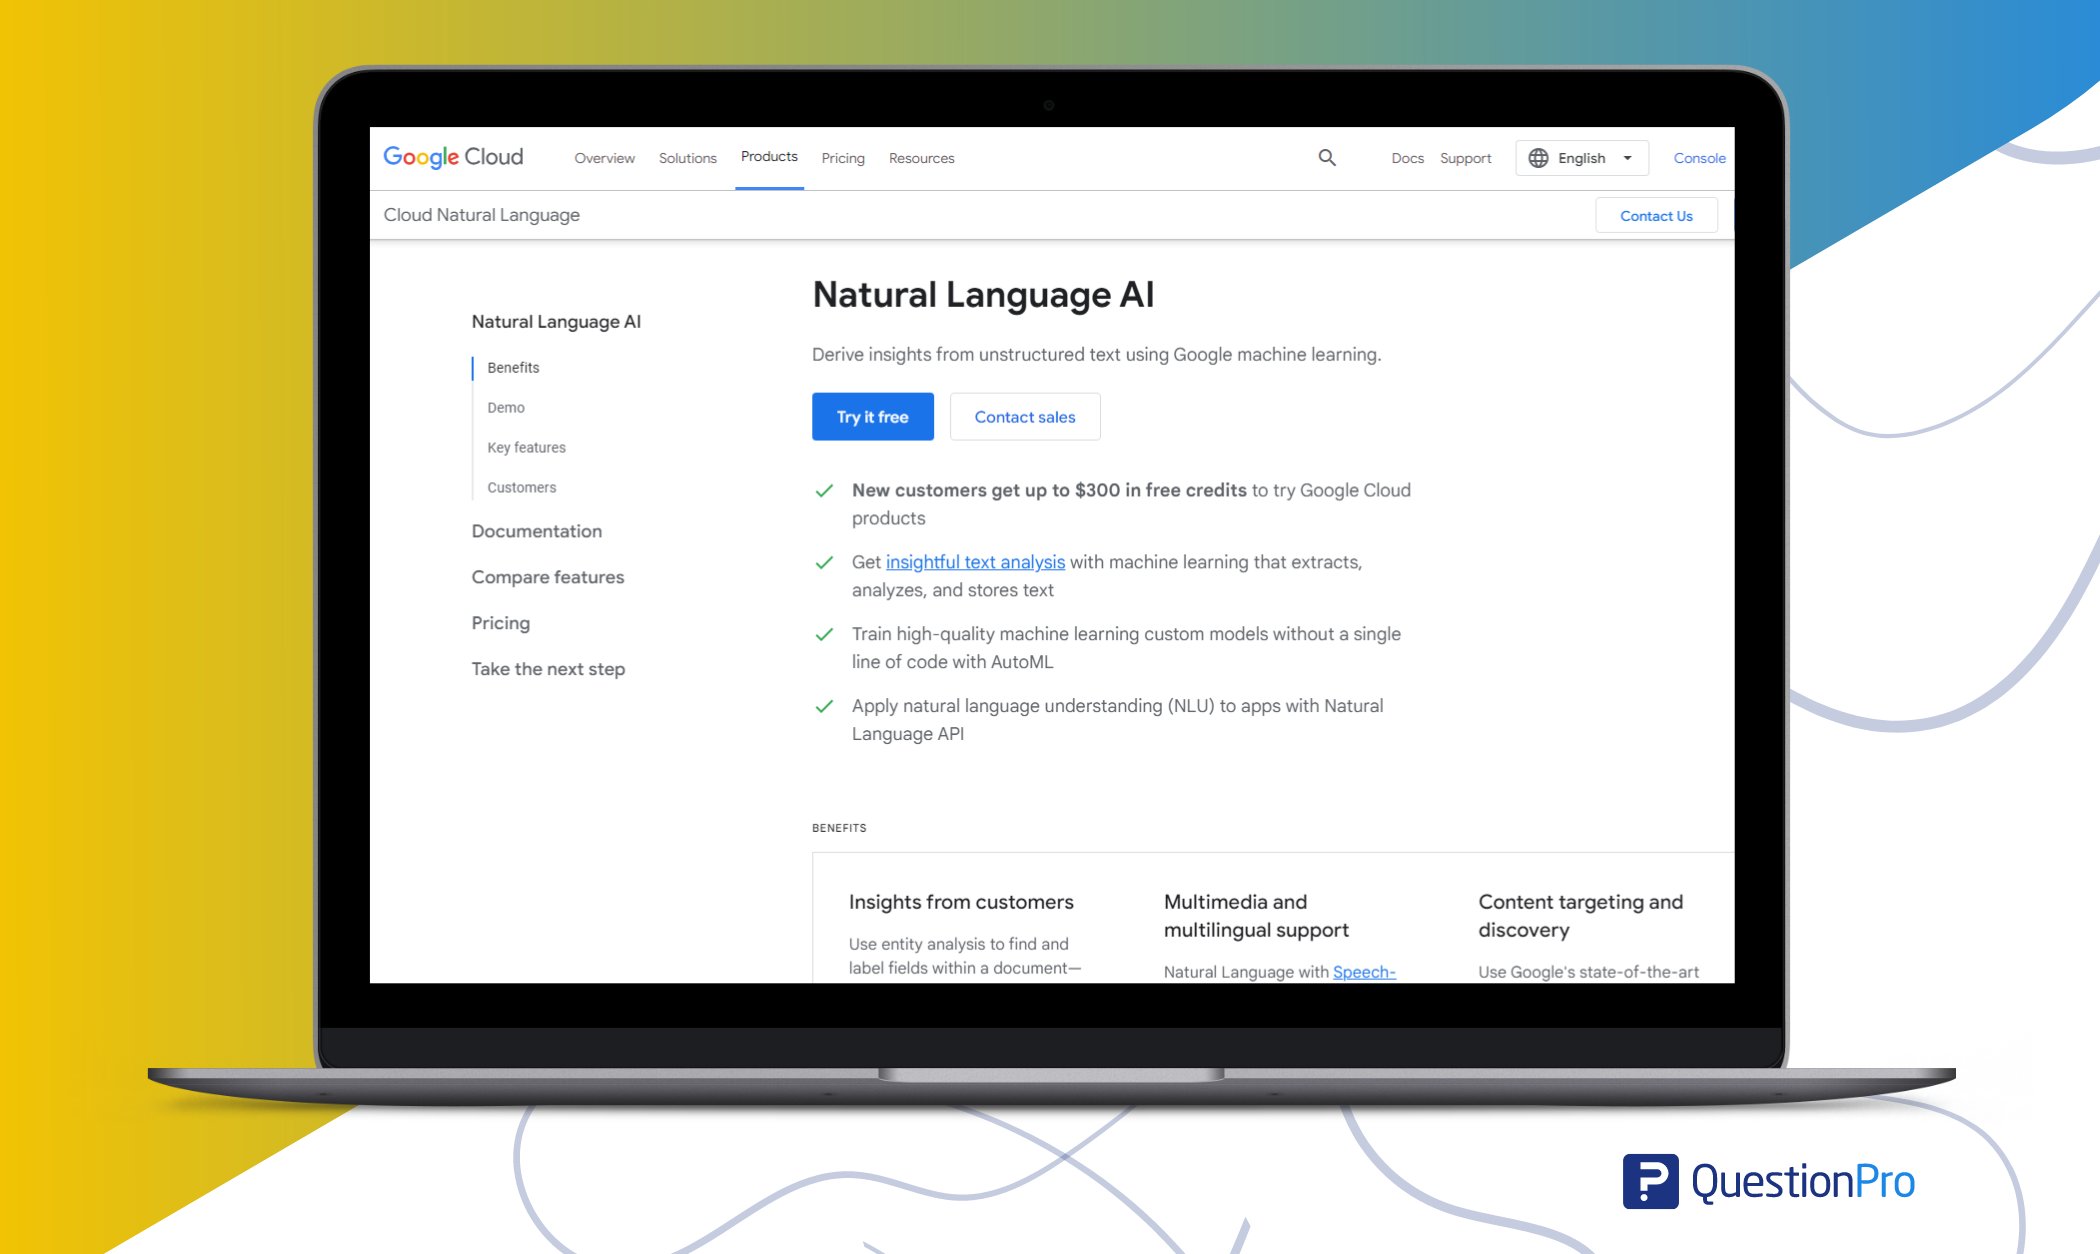Jump to Key features in sidebar

(526, 448)
